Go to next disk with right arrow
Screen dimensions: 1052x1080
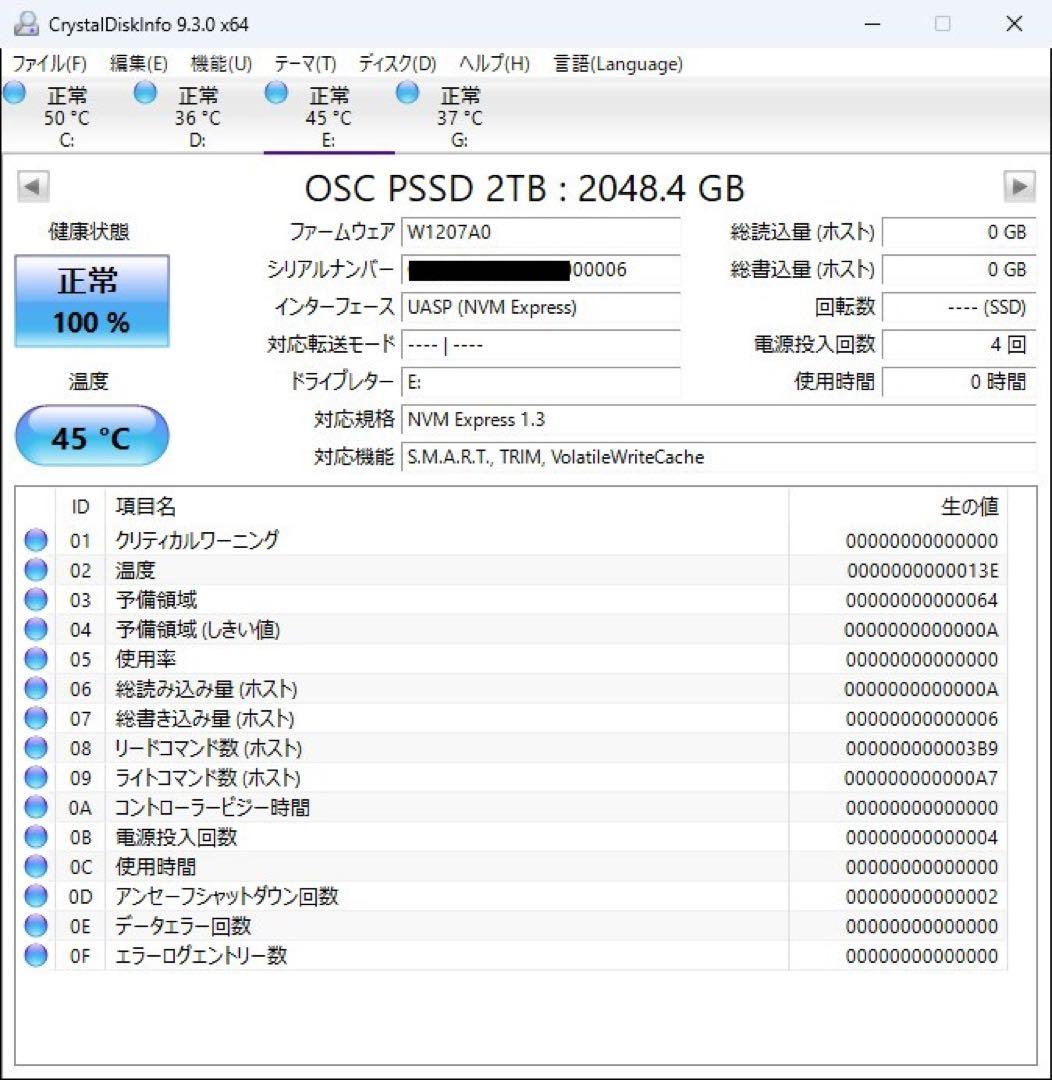click(x=1019, y=187)
